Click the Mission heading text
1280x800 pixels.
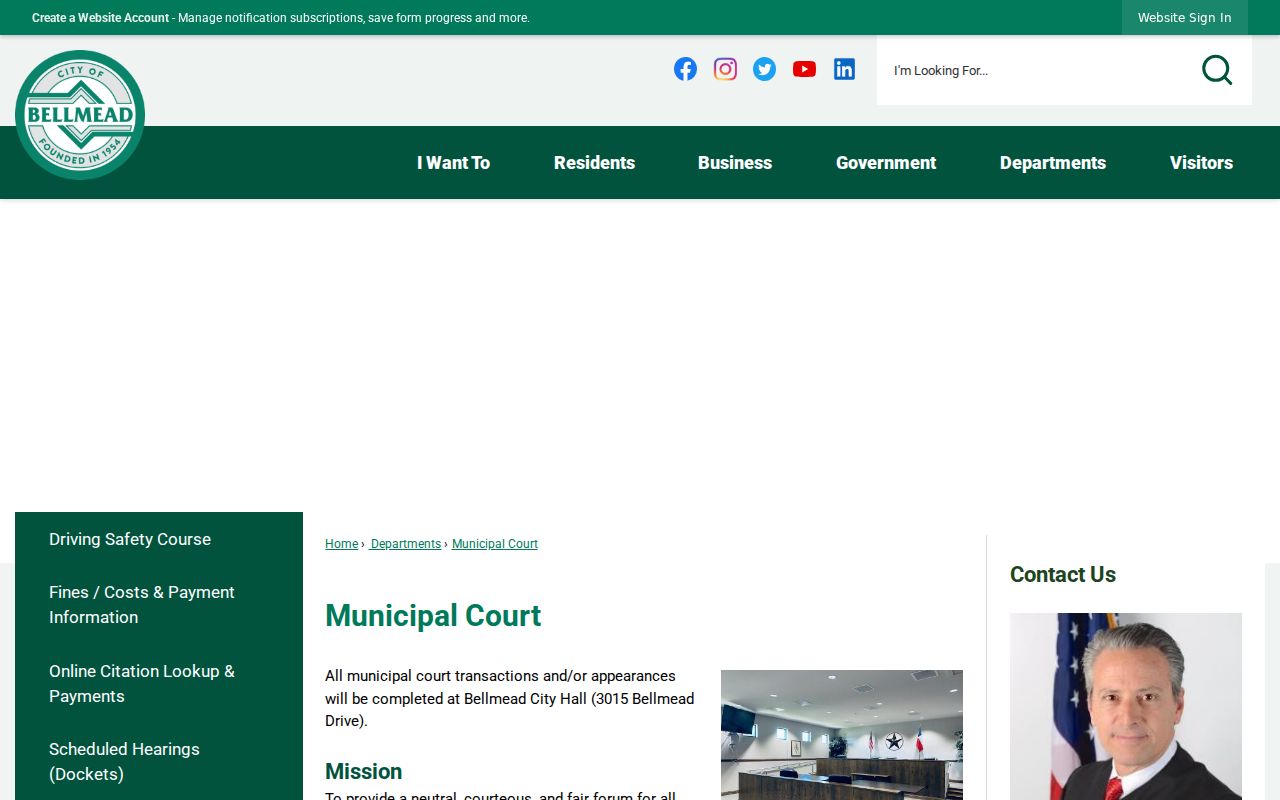[x=363, y=772]
